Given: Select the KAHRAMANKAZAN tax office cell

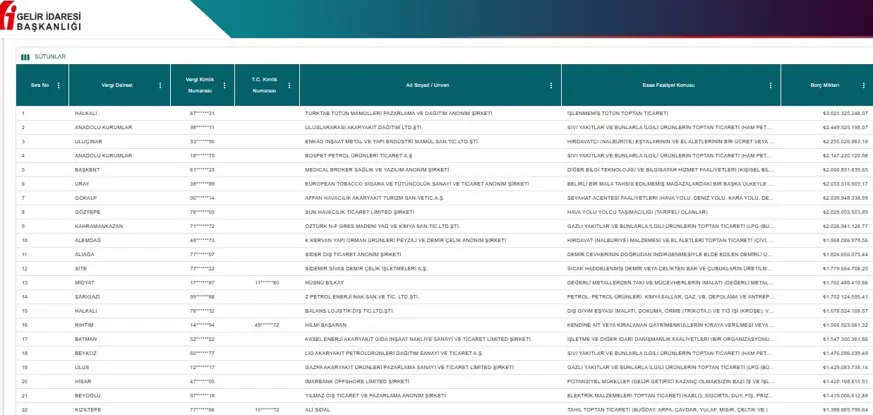Looking at the screenshot, I should [100, 227].
